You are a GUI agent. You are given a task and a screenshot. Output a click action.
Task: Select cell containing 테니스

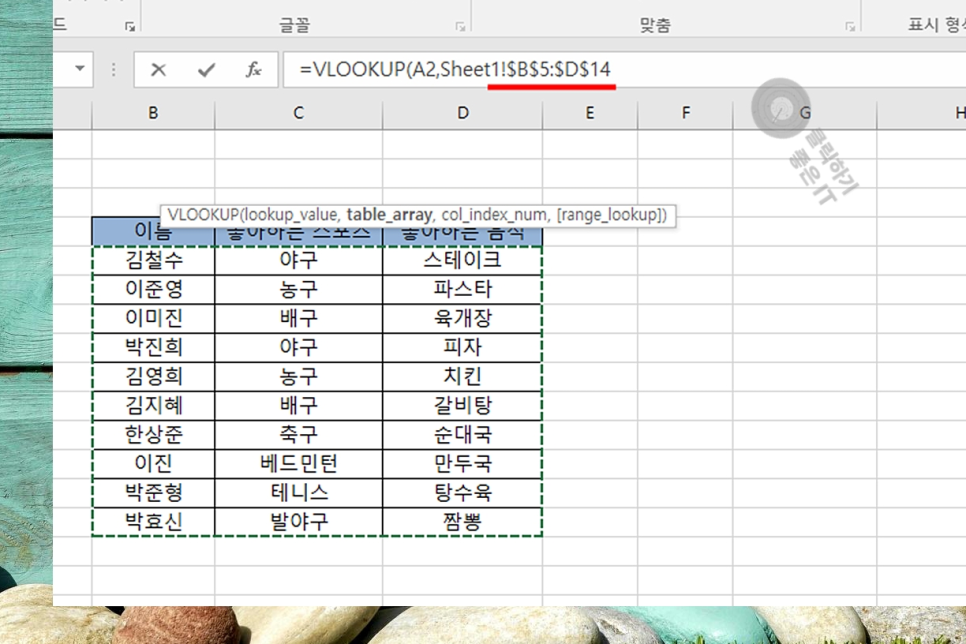(x=298, y=492)
